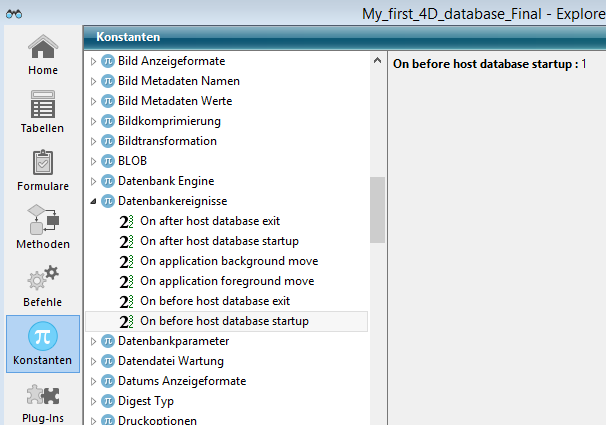Screen dimensions: 606x425
Task: Go to the Methoden section
Action: click(42, 221)
